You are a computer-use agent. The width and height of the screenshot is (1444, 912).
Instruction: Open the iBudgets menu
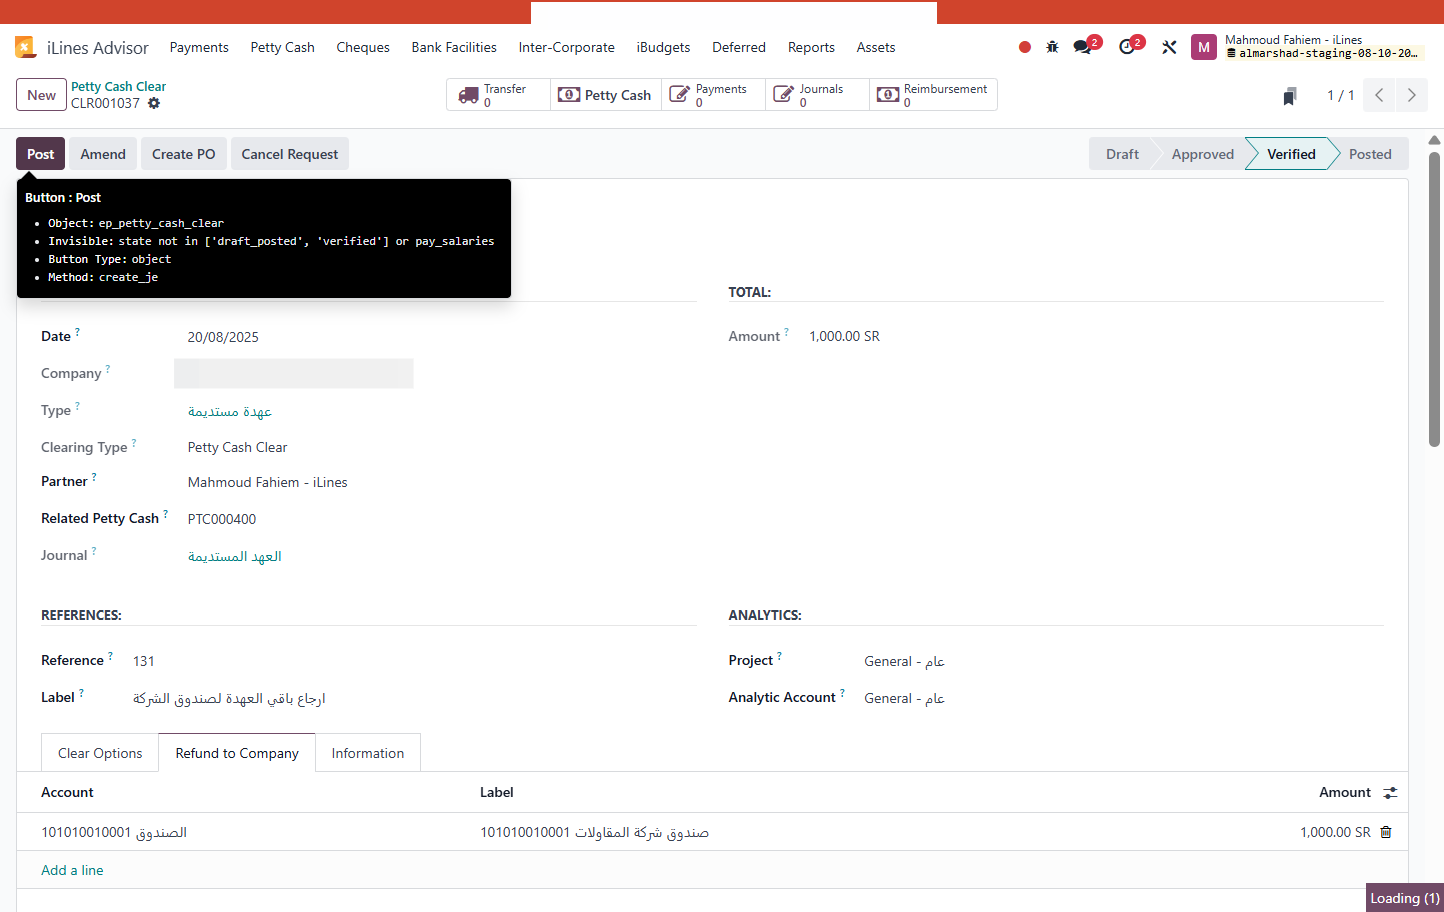coord(663,47)
